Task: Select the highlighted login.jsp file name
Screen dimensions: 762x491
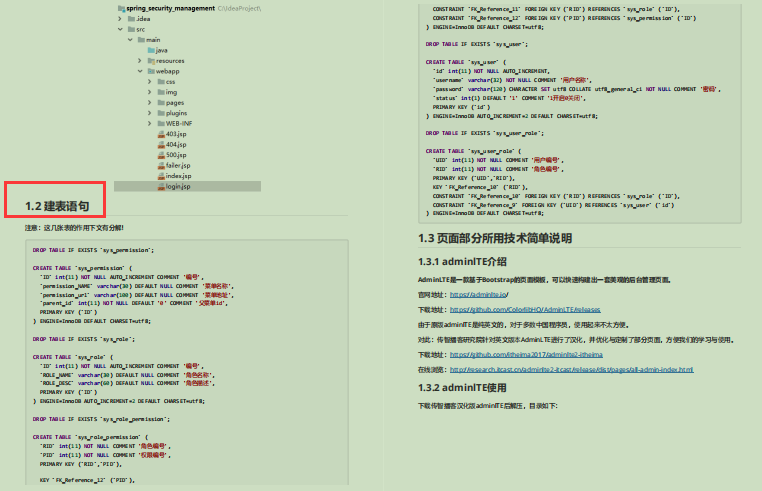Action: pos(178,187)
